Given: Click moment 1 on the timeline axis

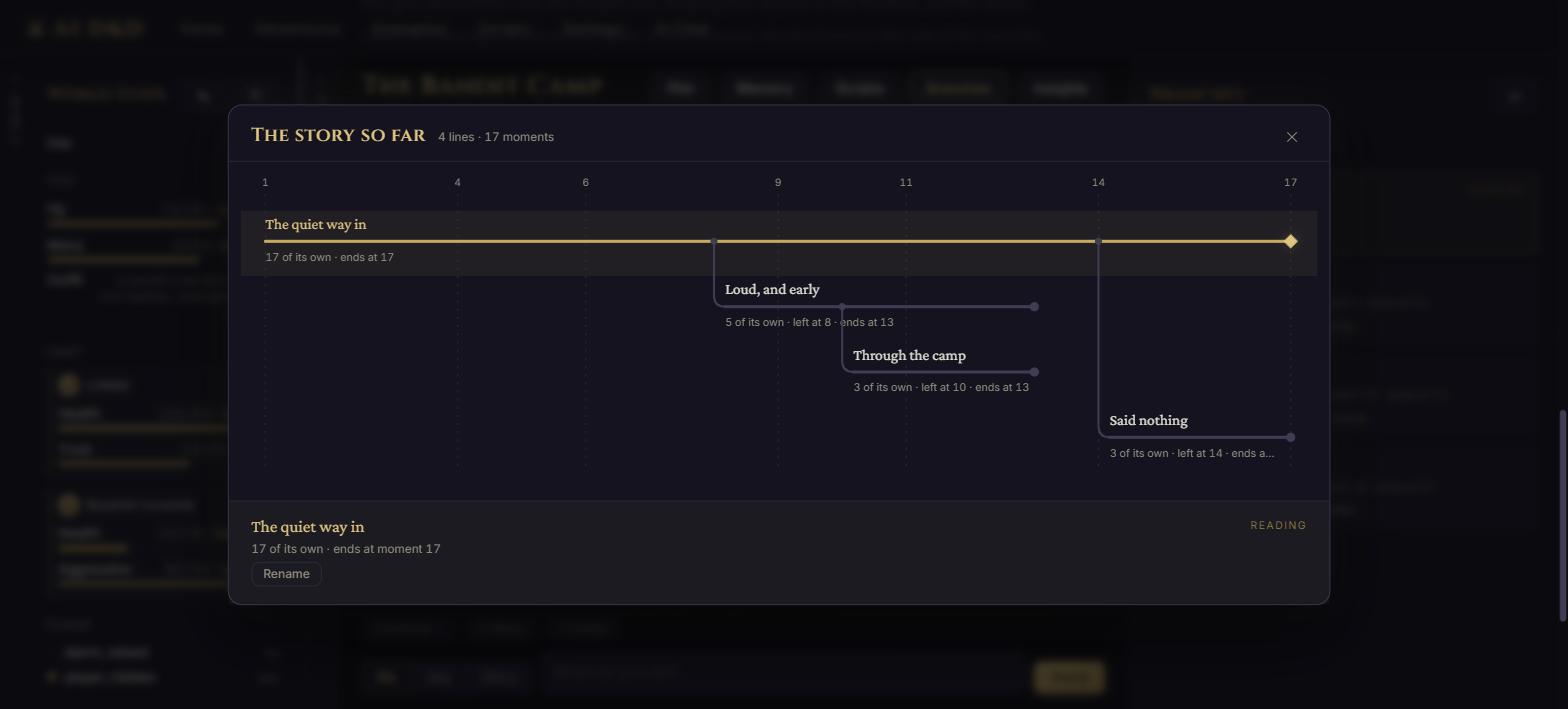Looking at the screenshot, I should pos(265,182).
